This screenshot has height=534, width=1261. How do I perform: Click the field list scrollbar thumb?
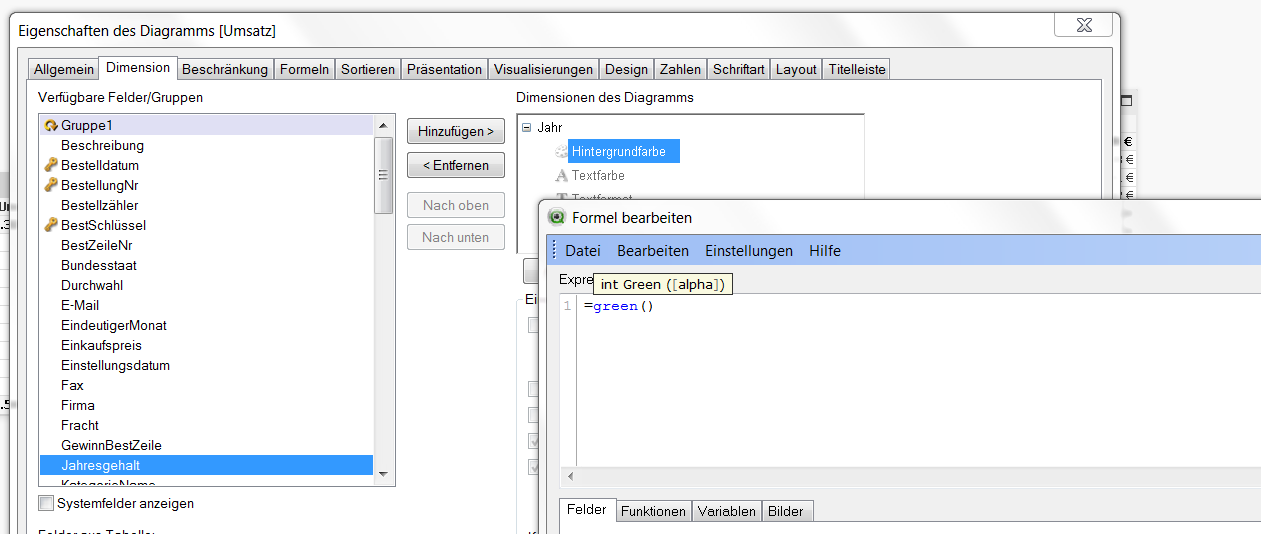click(x=383, y=174)
